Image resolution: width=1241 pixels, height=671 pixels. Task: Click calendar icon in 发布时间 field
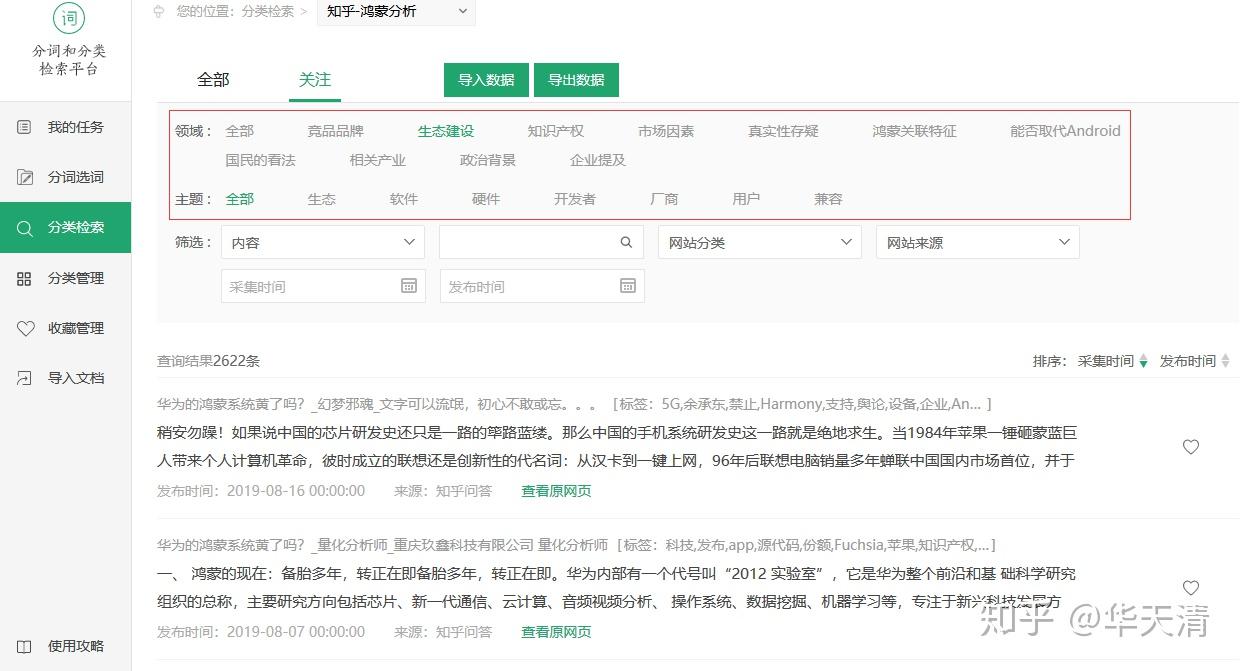tap(628, 286)
